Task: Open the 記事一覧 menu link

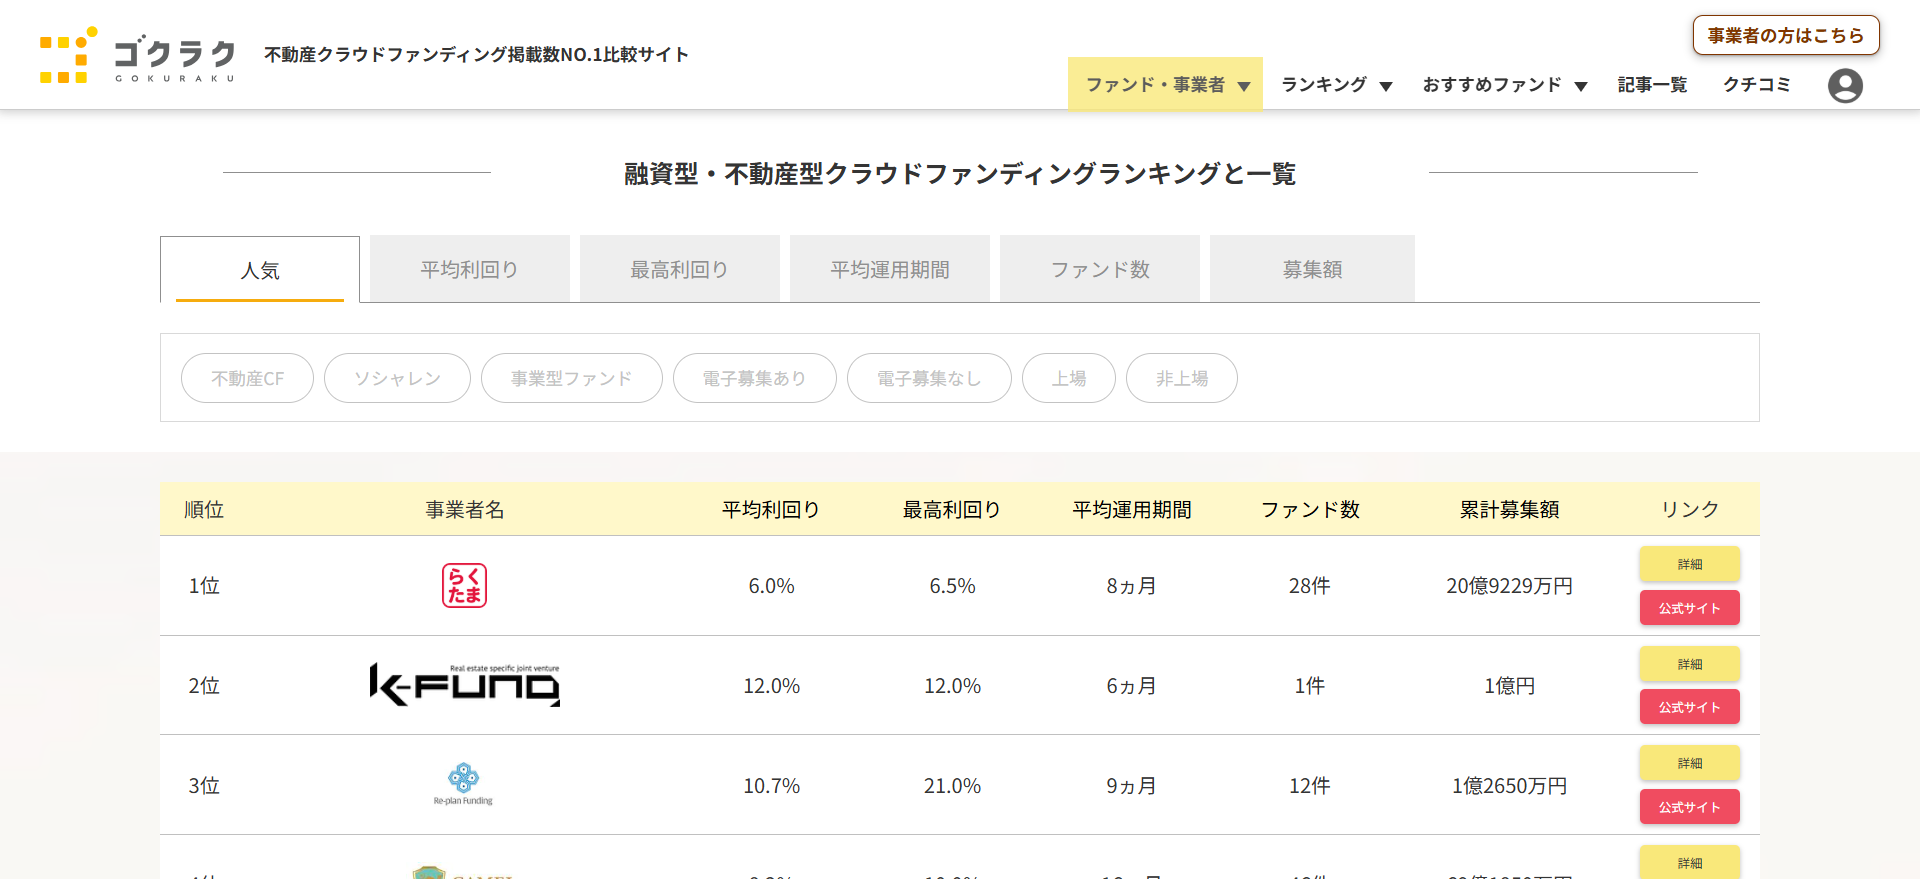Action: (x=1652, y=85)
